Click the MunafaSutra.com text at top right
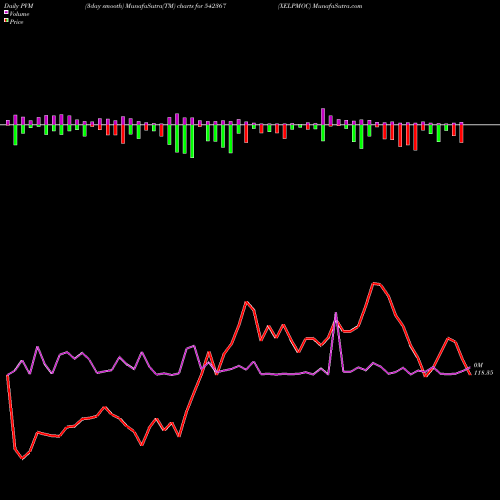Image resolution: width=500 pixels, height=500 pixels. [x=337, y=6]
